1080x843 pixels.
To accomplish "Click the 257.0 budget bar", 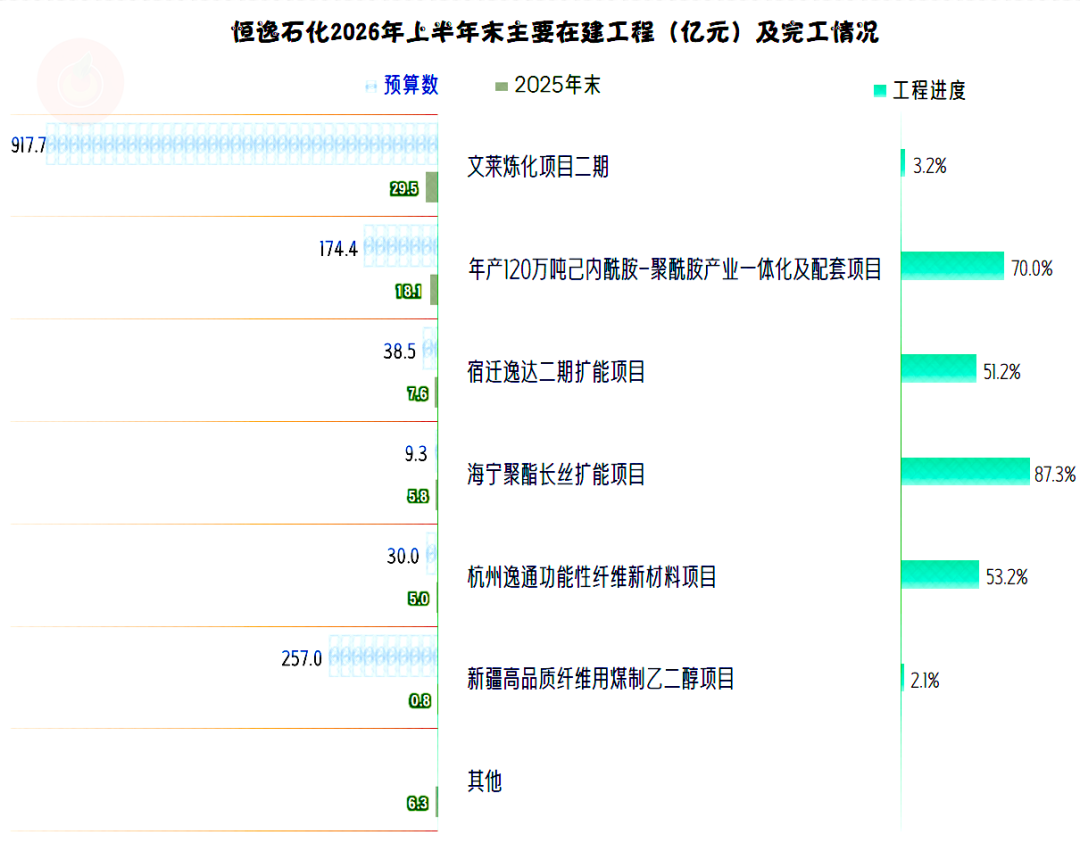I will (x=383, y=656).
